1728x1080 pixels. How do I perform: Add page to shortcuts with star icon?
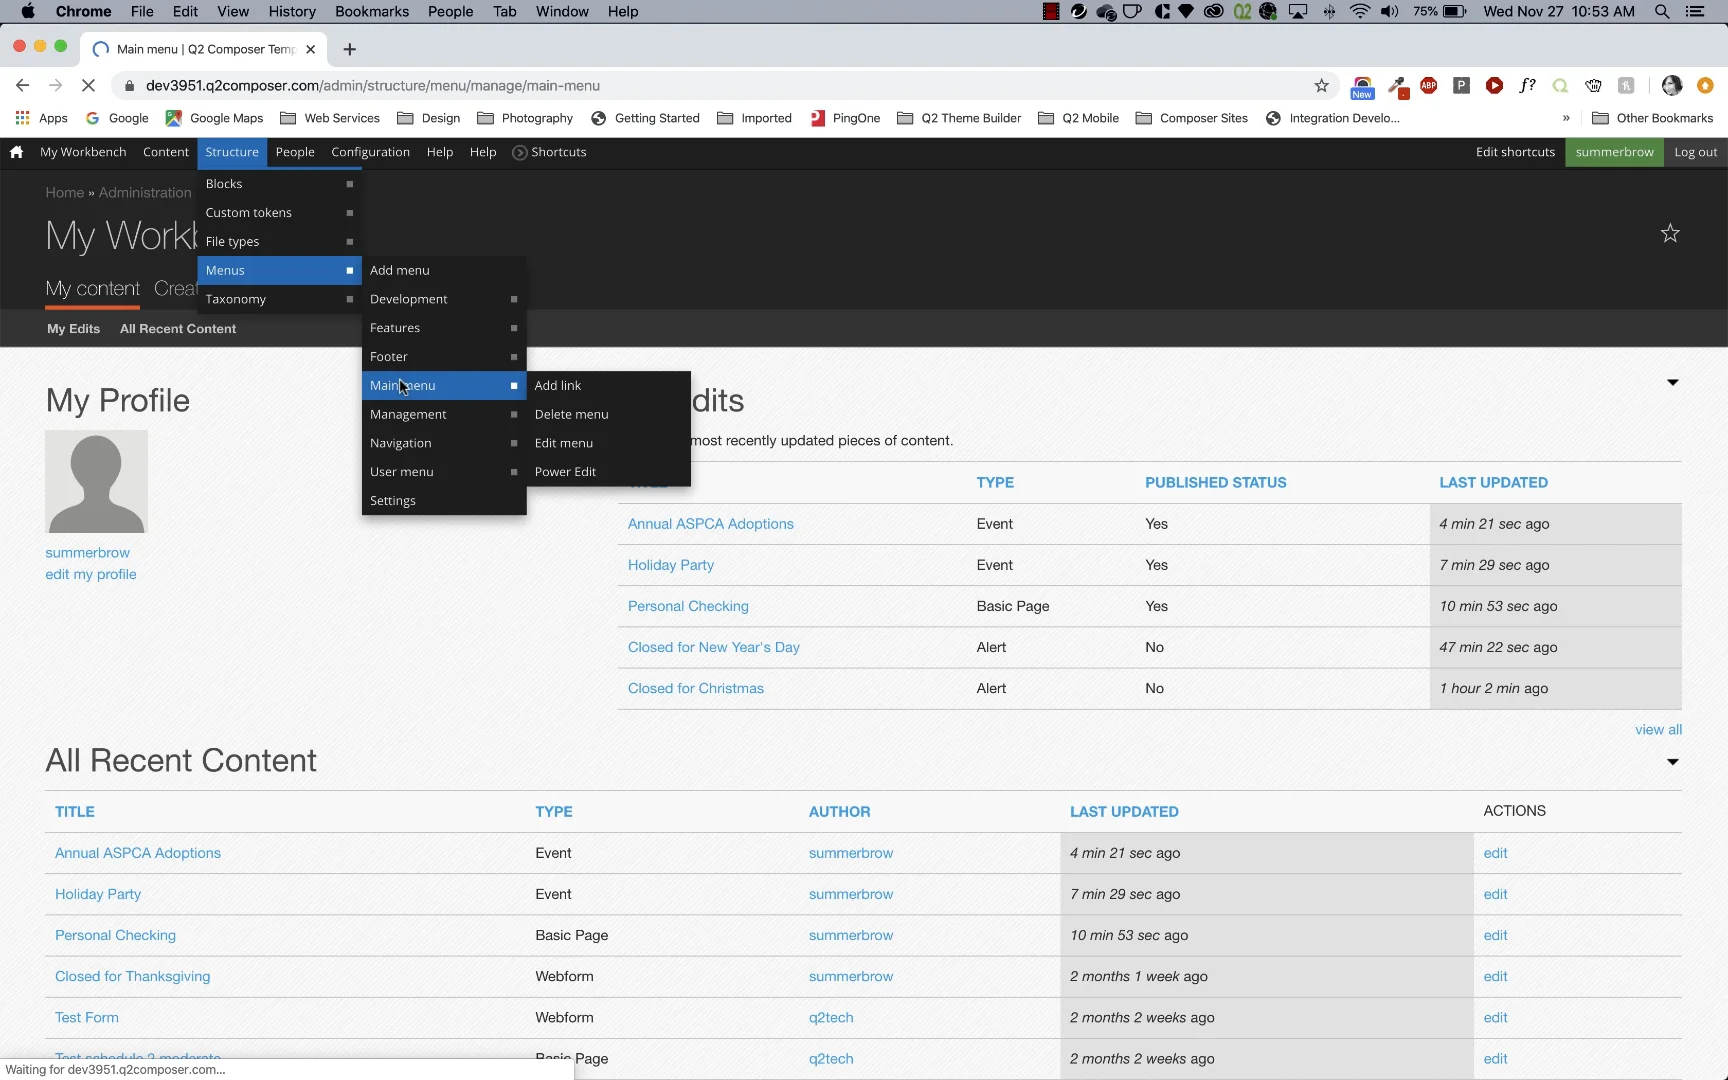1670,233
